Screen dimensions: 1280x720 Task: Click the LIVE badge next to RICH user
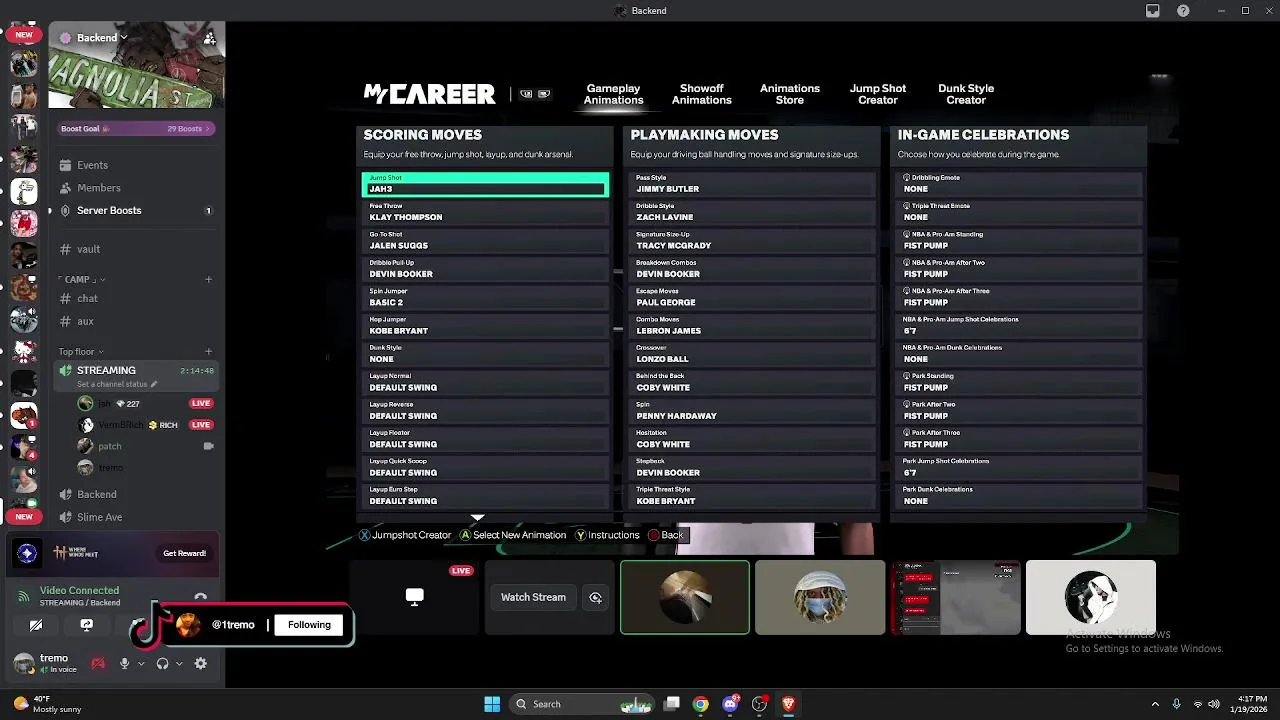tap(201, 425)
